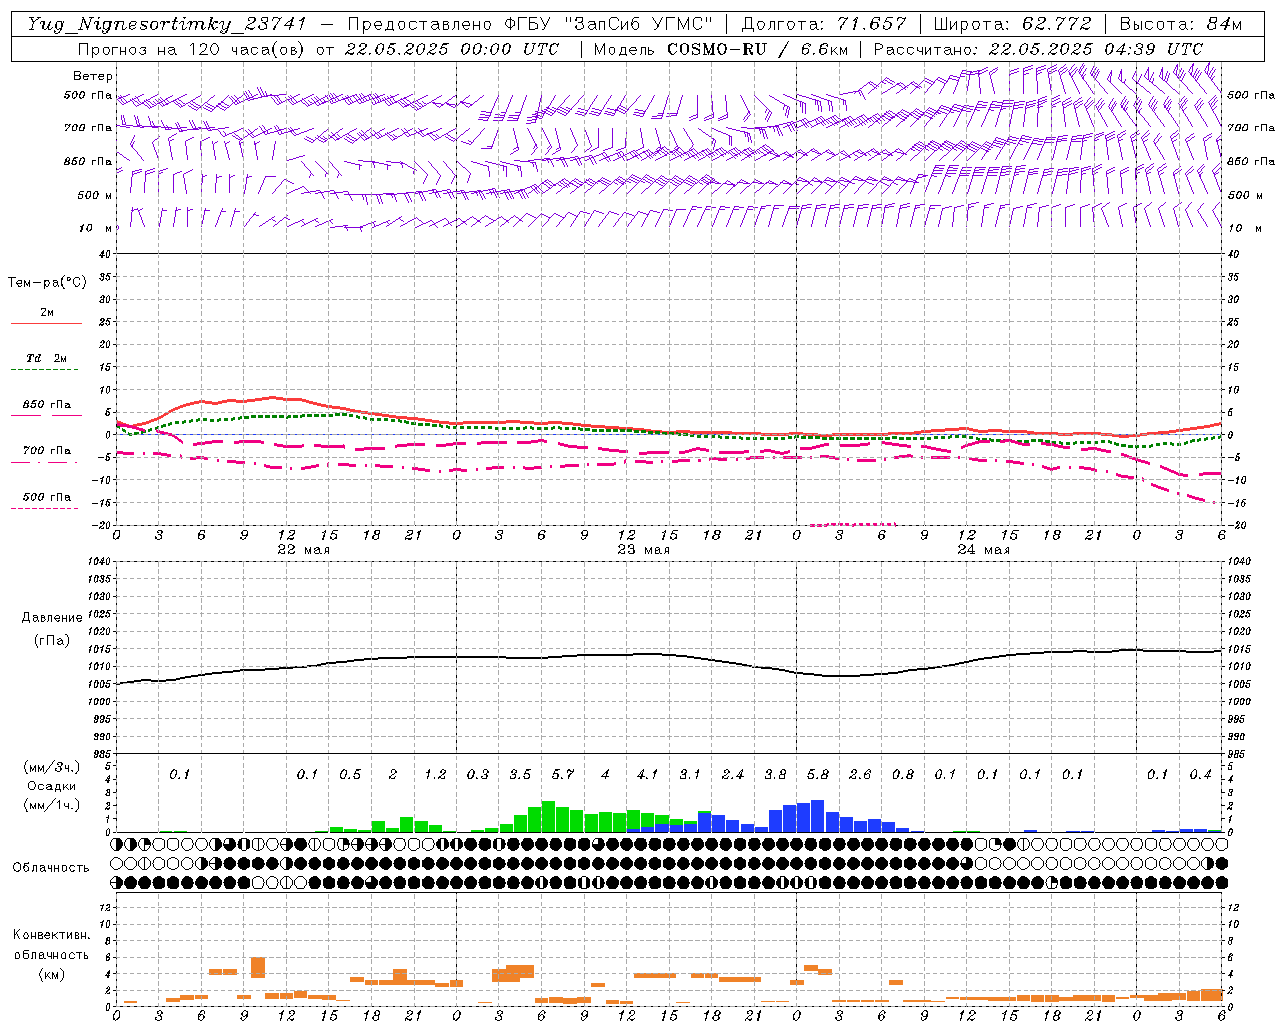
Task: Click the Конвективн. convective cloud label
Action: pos(51,935)
